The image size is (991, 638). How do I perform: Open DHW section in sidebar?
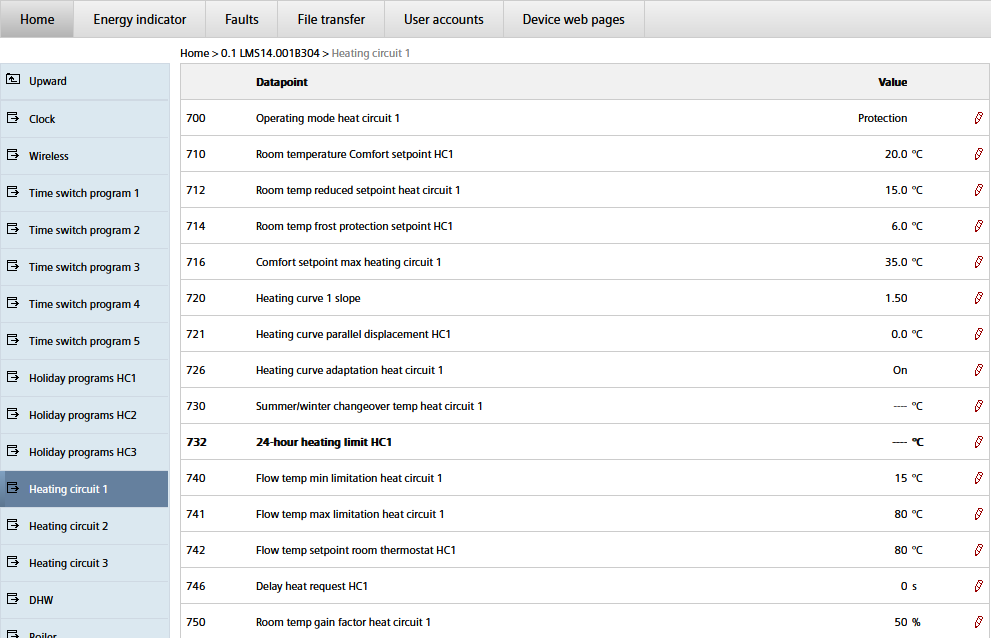[x=41, y=600]
